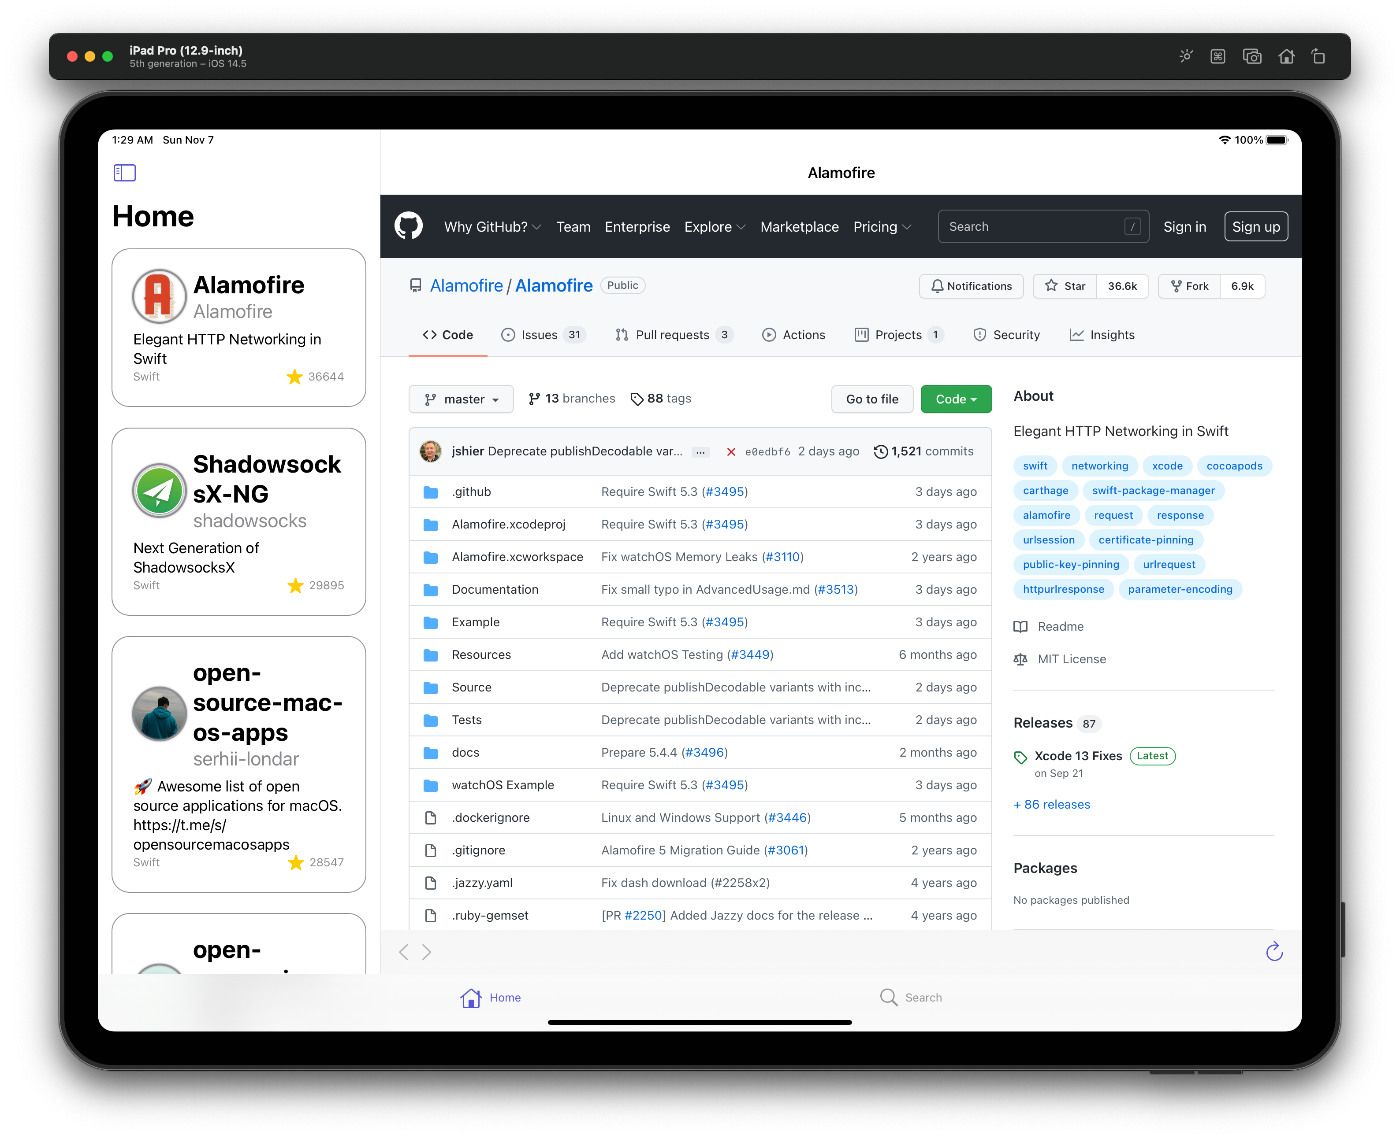1400x1146 pixels.
Task: Open the Projects tab
Action: coord(899,335)
